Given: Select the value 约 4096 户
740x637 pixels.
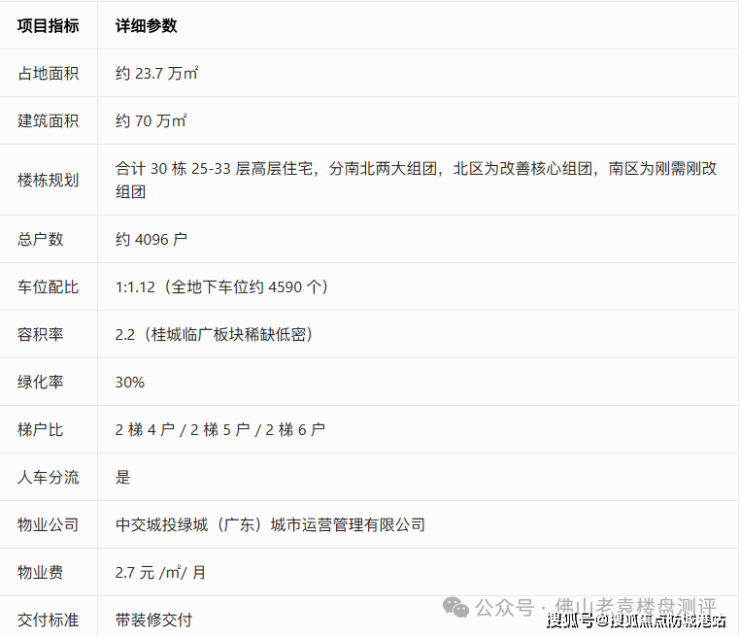Looking at the screenshot, I should click(x=151, y=239).
